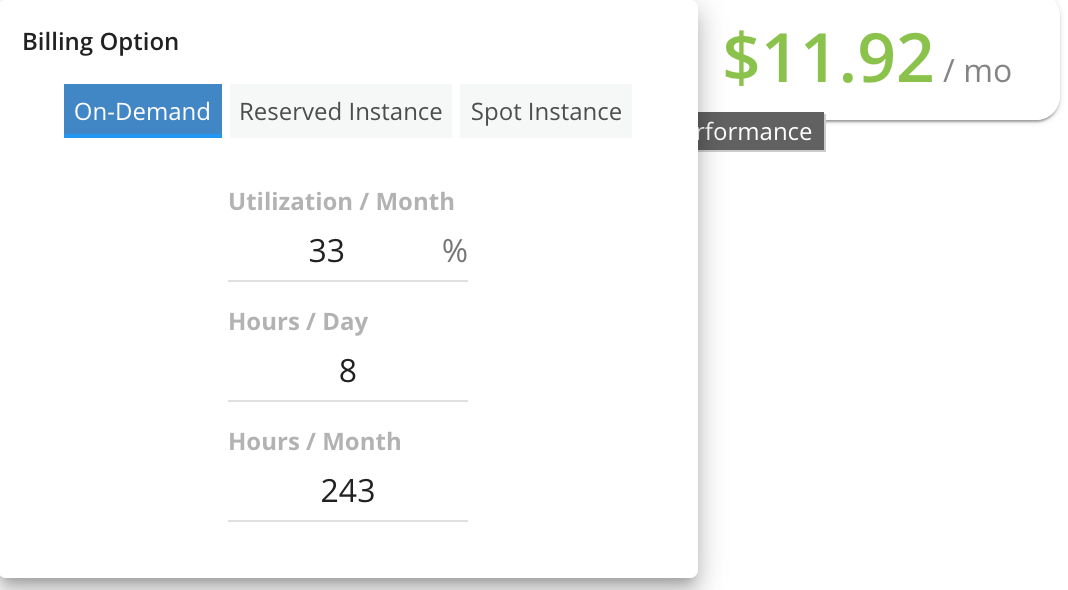Click the '/ mo' text after price
Viewport: 1068px width, 590px height.
click(977, 72)
